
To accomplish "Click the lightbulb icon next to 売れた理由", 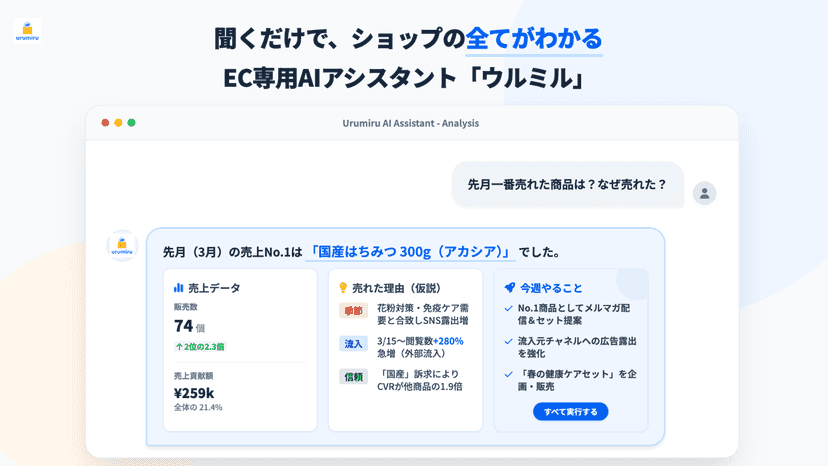I will 343,287.
